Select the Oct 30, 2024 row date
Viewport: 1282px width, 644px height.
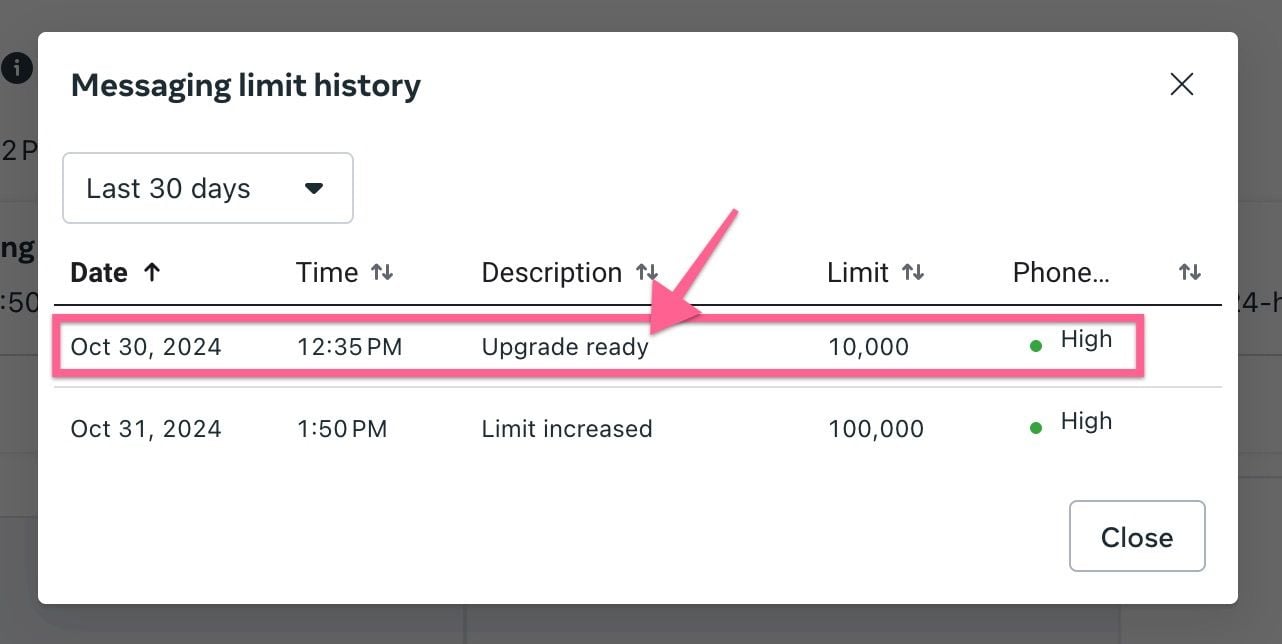pos(146,347)
